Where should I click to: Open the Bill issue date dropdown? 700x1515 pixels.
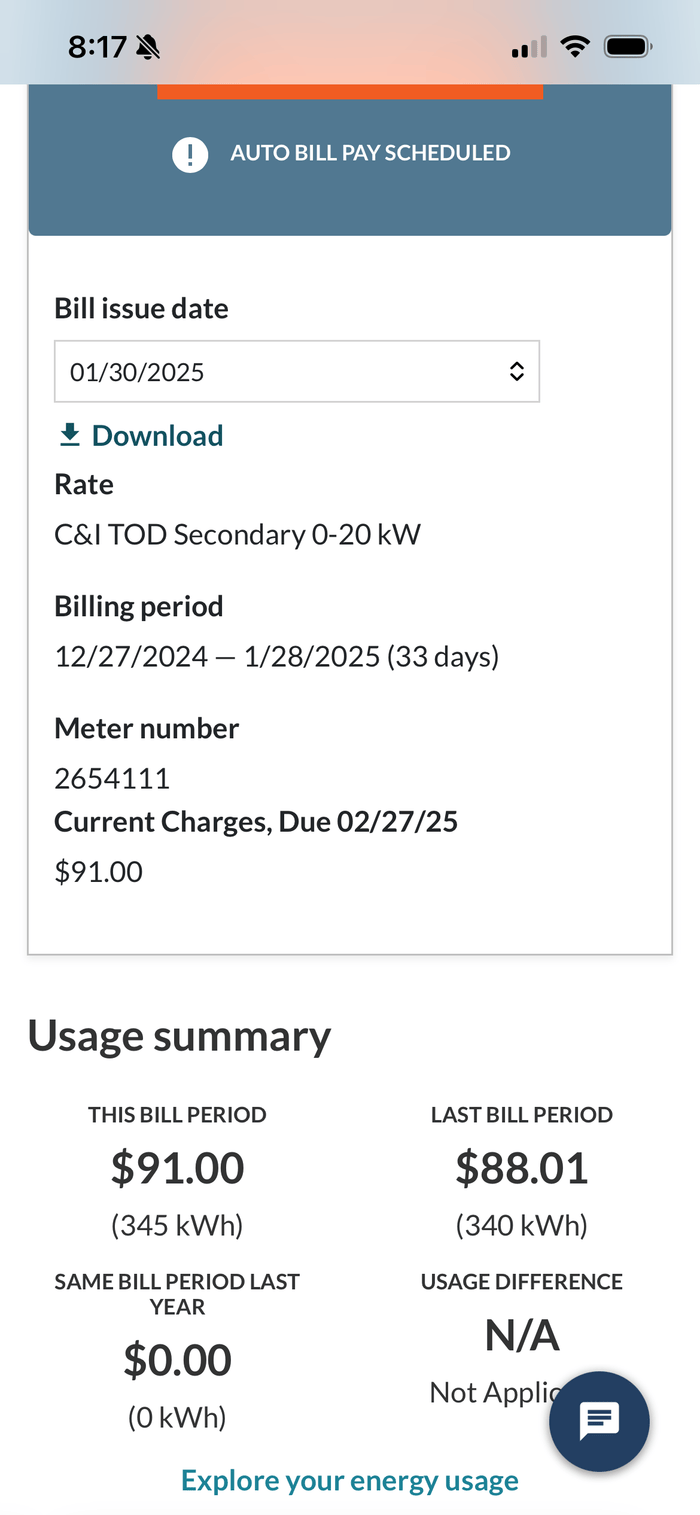coord(296,372)
